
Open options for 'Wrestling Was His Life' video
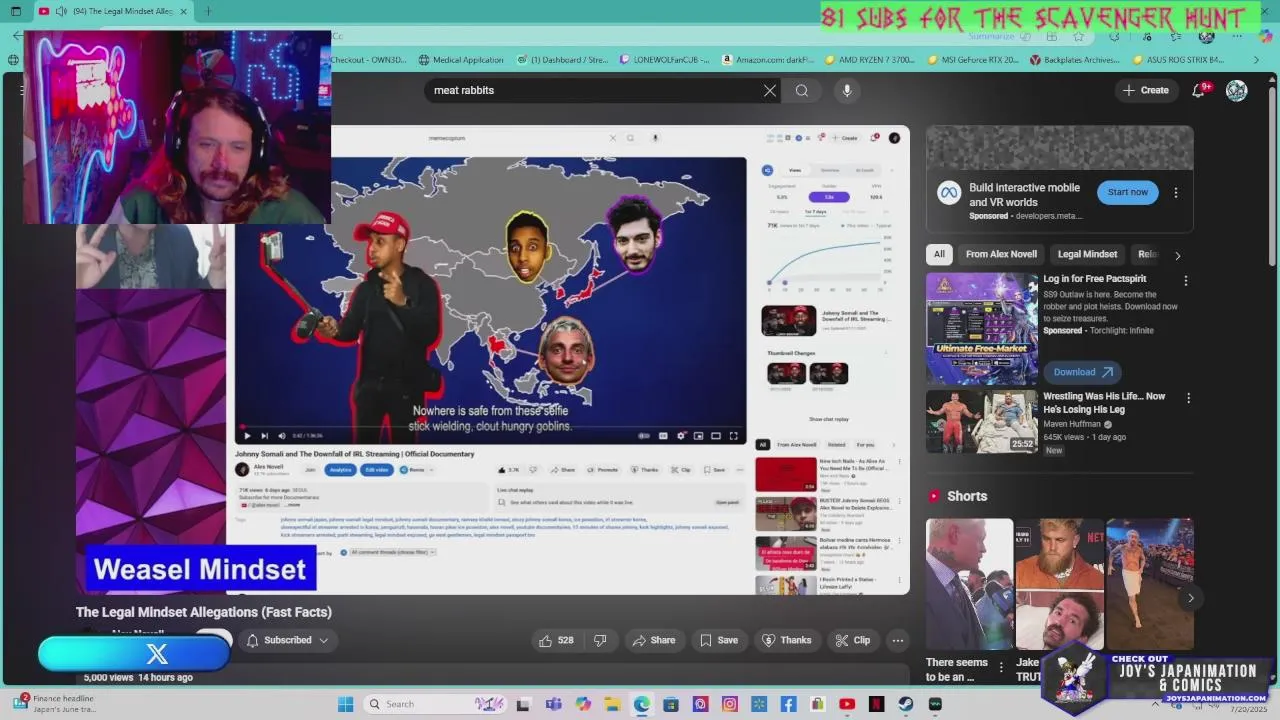point(1188,398)
